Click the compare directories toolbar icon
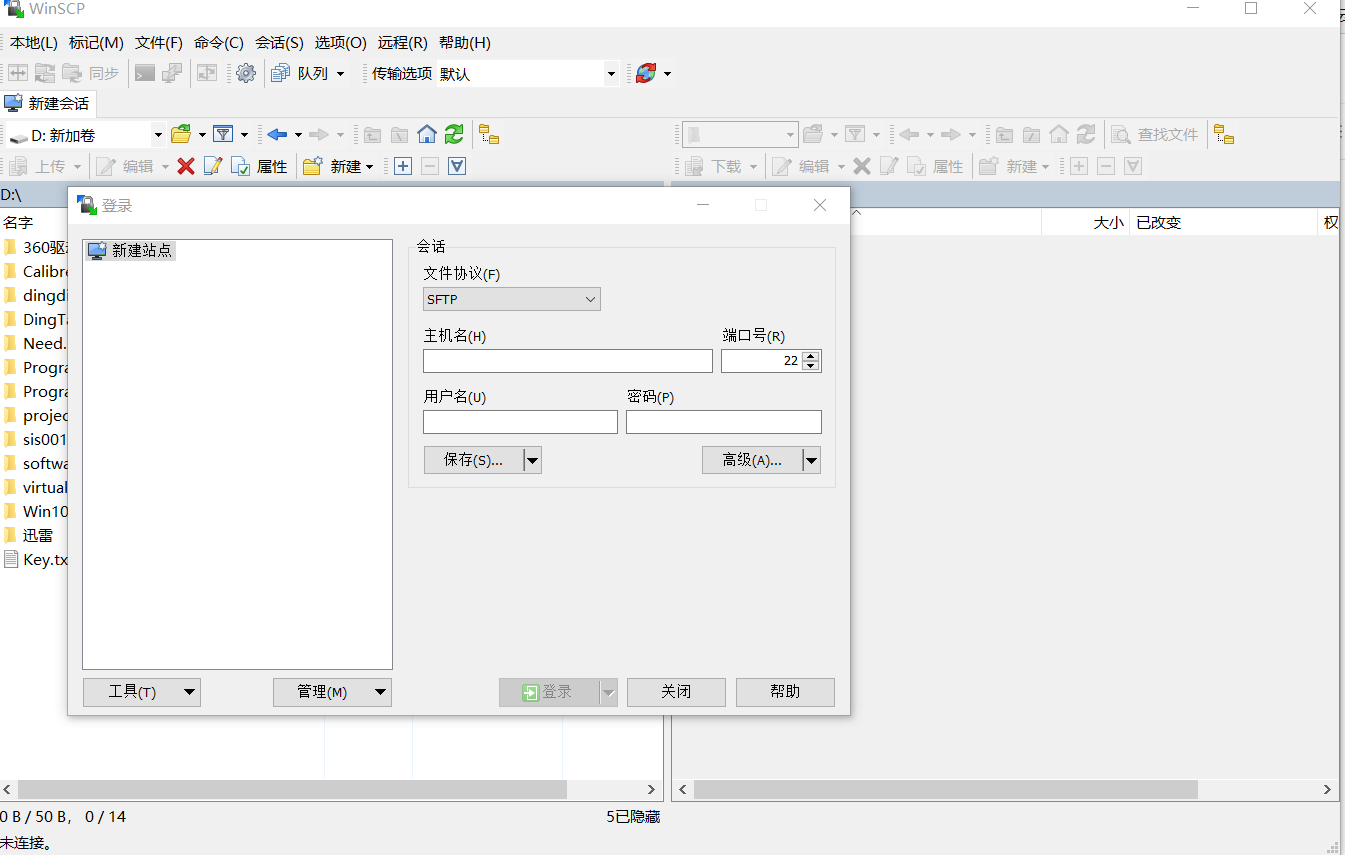This screenshot has width=1345, height=855. coord(18,73)
